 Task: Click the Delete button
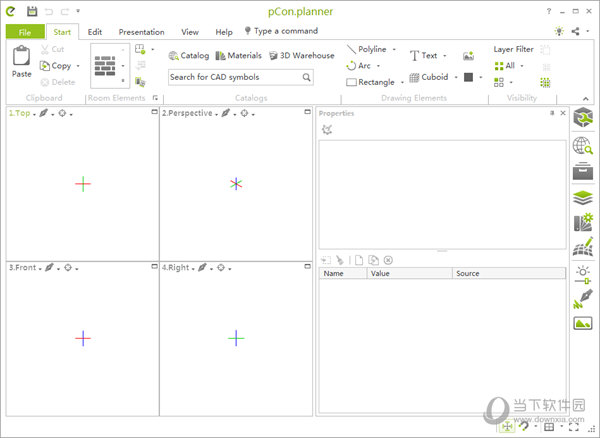(58, 82)
